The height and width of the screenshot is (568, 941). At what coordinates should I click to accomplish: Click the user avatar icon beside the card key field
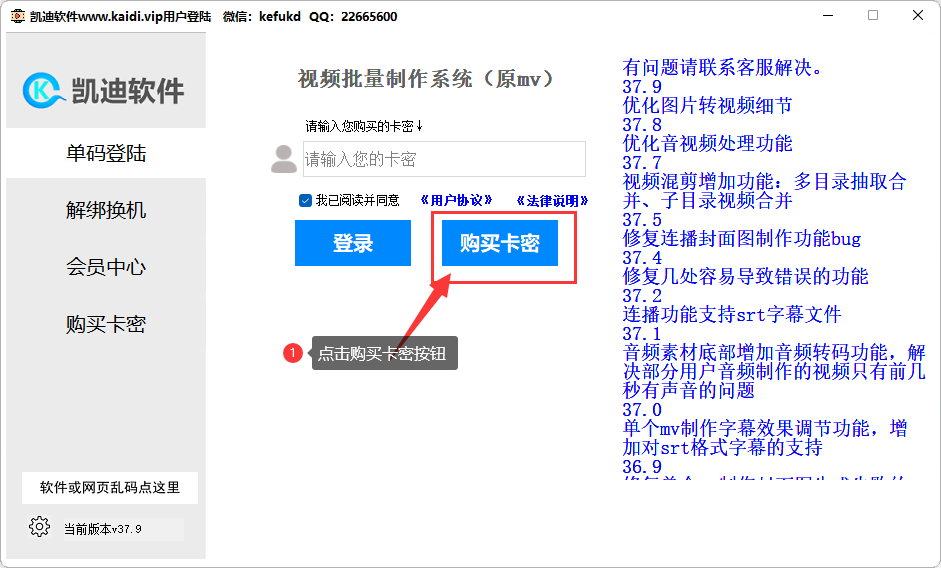[283, 159]
